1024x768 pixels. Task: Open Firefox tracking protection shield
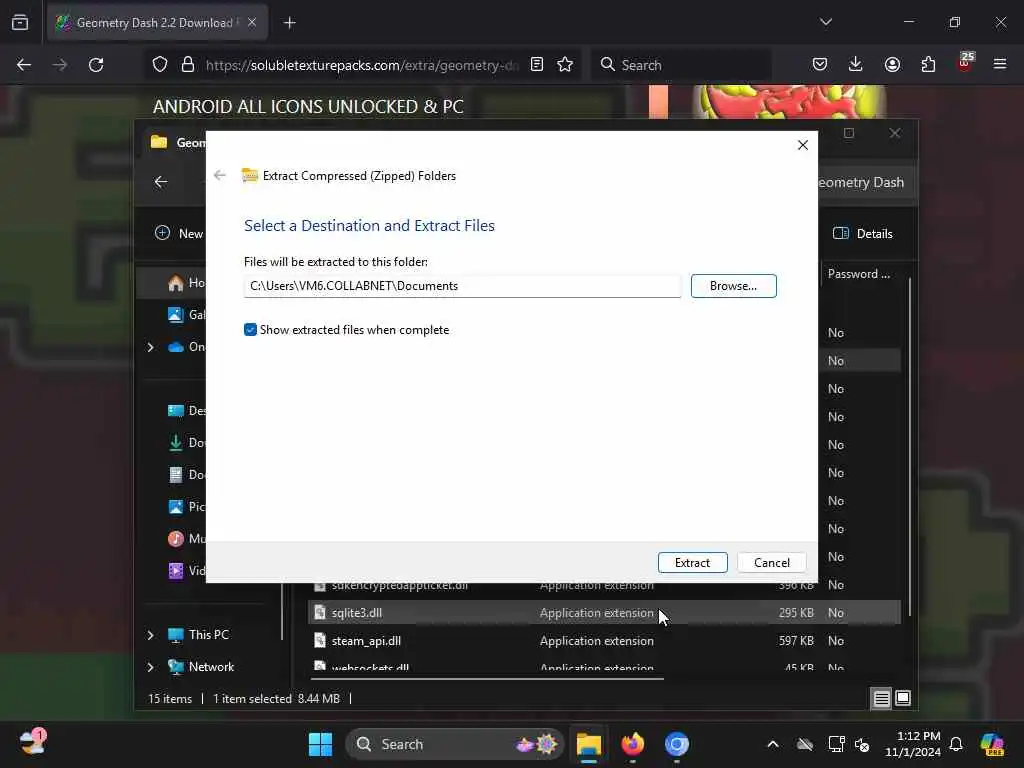pos(160,65)
